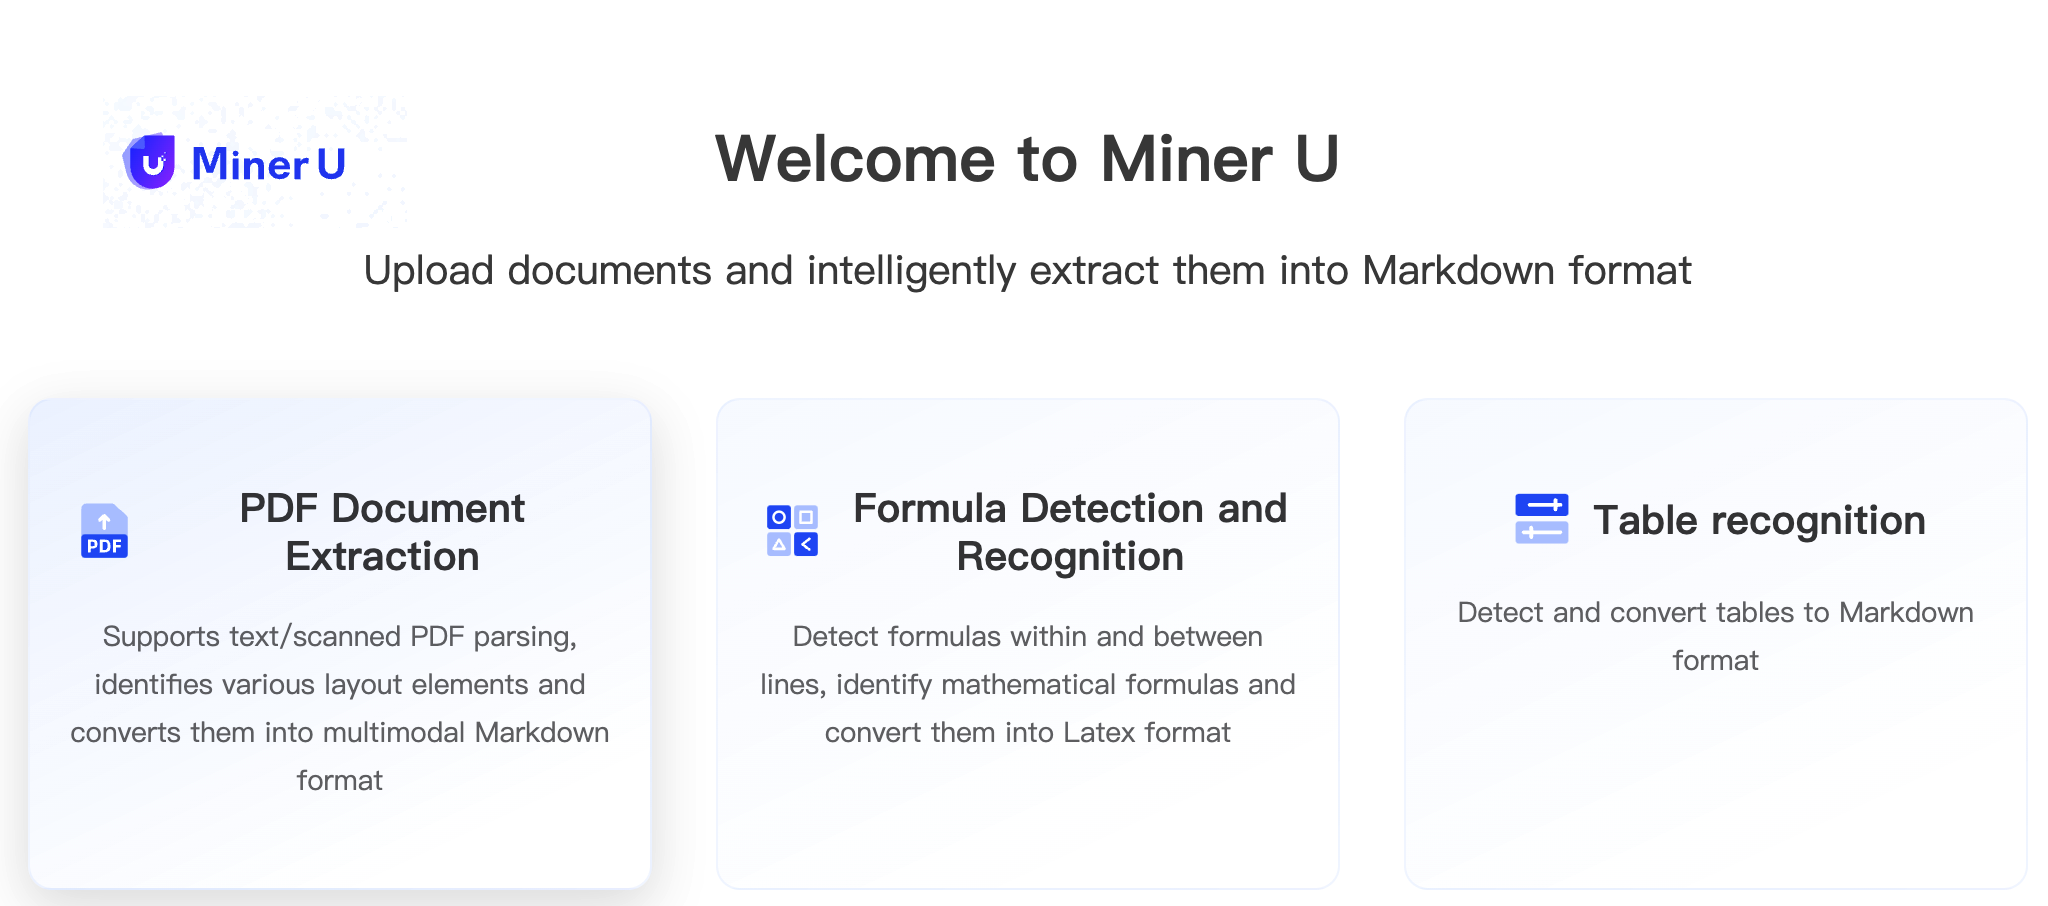2048x906 pixels.
Task: Click the MinerU shield logo icon
Action: click(149, 161)
